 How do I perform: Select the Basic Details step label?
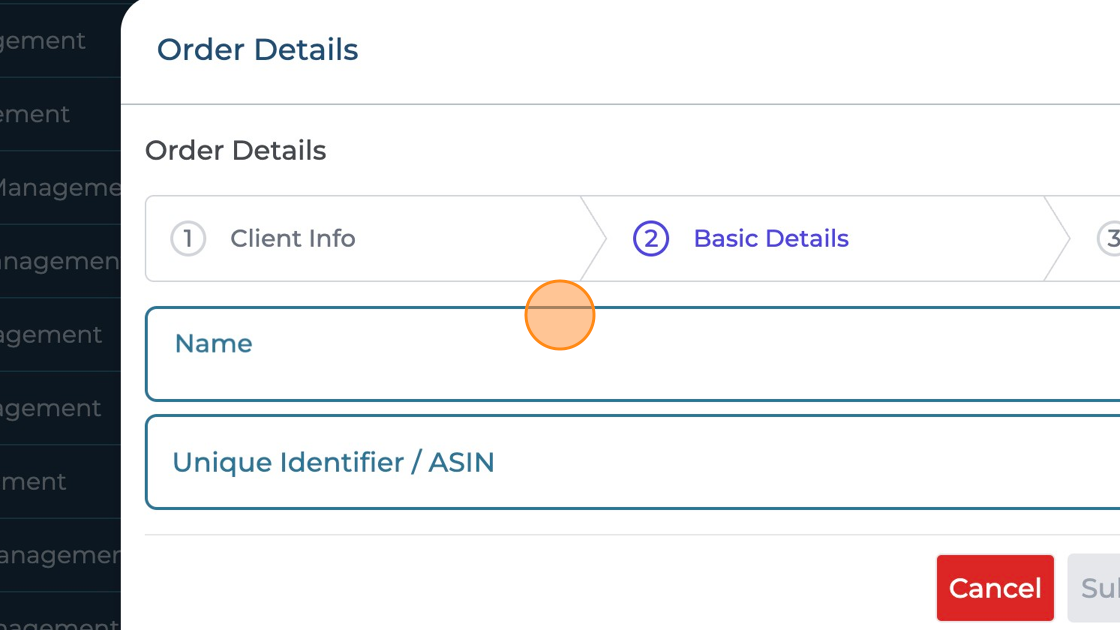(x=771, y=239)
